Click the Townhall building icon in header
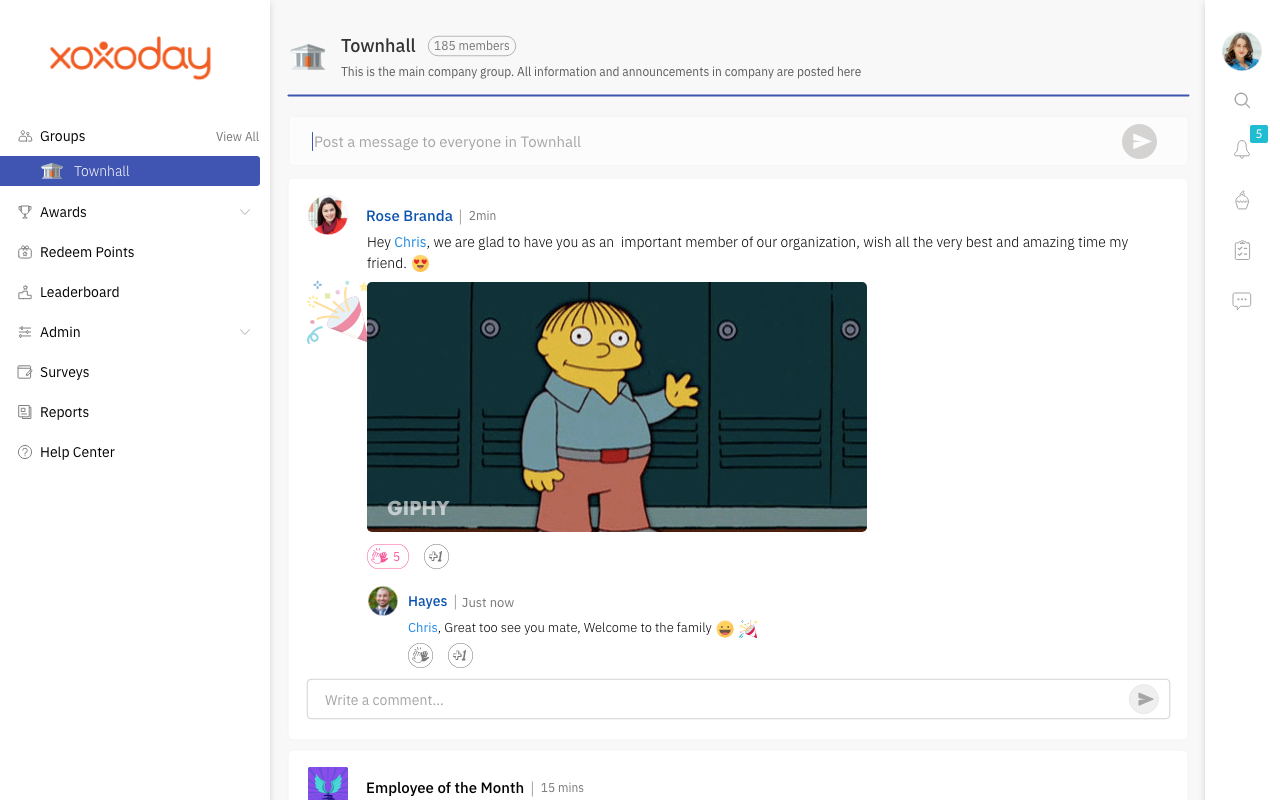 pos(308,56)
